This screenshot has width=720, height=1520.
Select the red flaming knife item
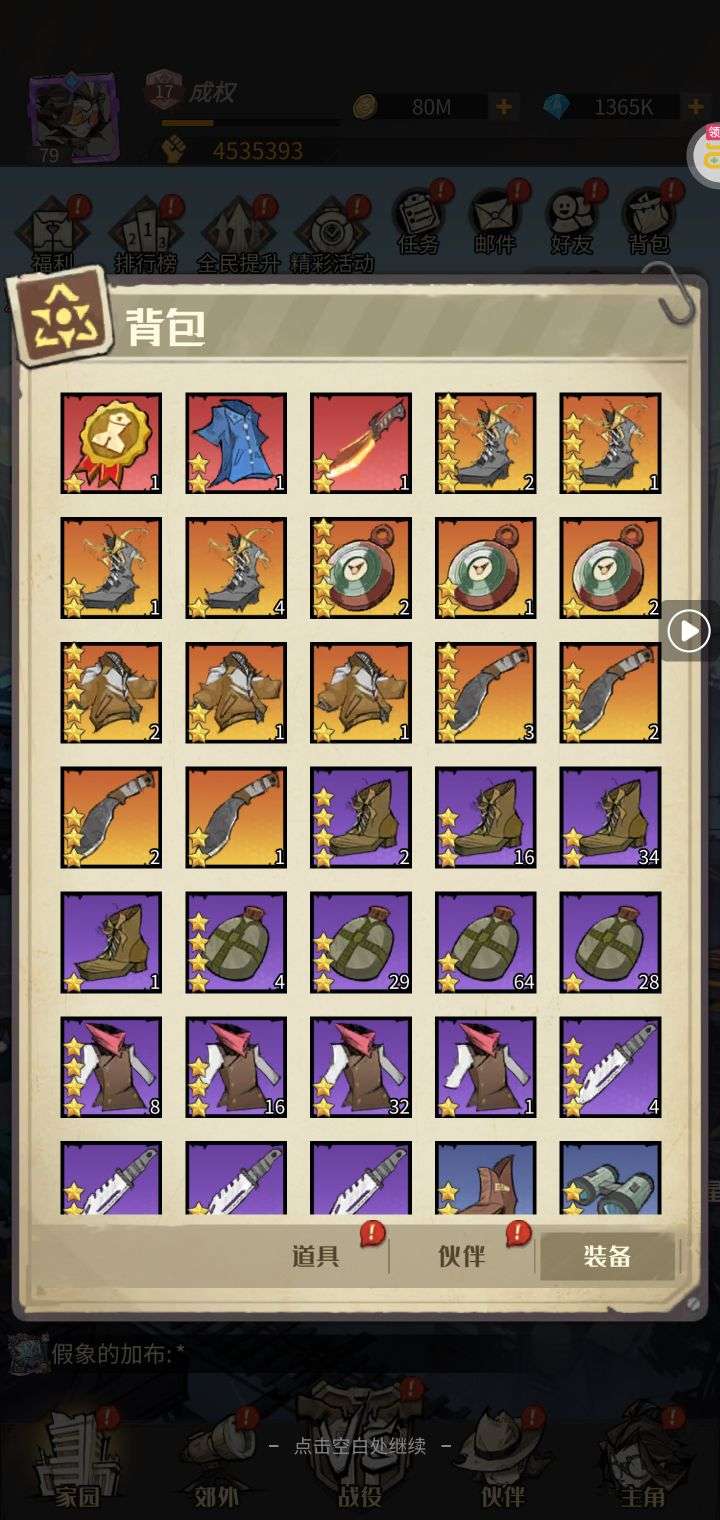click(x=361, y=443)
